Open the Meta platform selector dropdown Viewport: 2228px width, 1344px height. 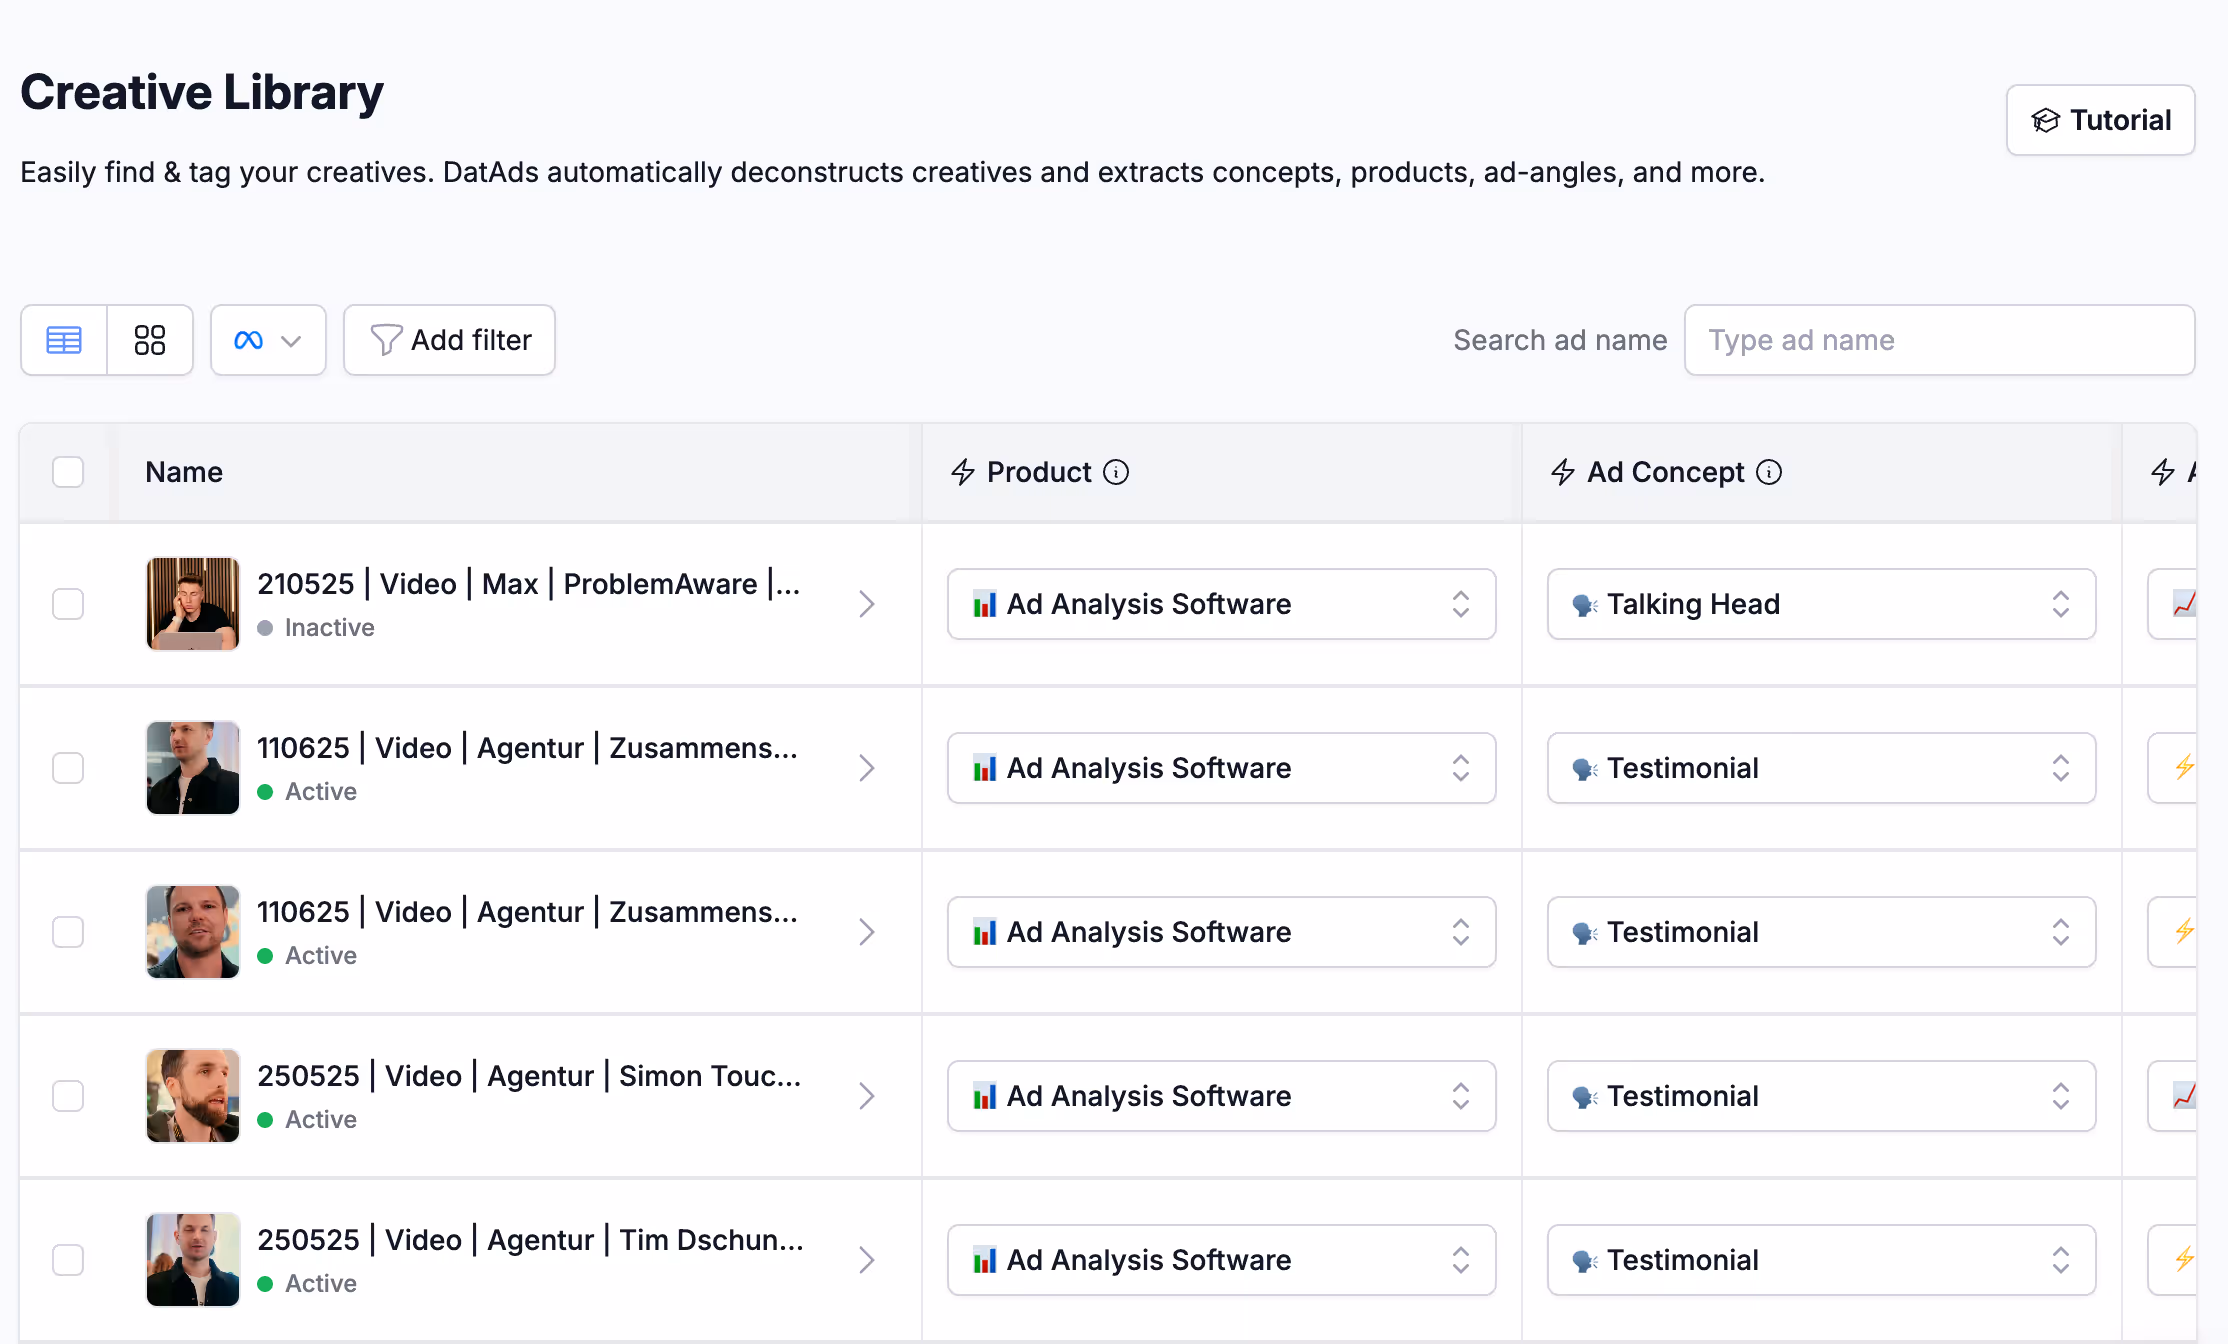268,340
